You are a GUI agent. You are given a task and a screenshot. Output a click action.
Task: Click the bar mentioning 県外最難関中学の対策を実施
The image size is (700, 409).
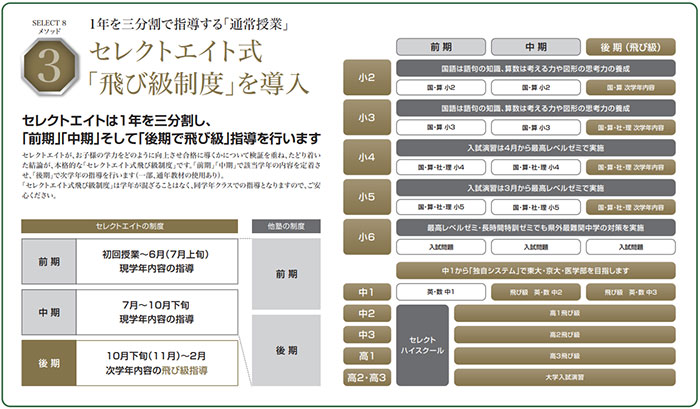point(536,228)
